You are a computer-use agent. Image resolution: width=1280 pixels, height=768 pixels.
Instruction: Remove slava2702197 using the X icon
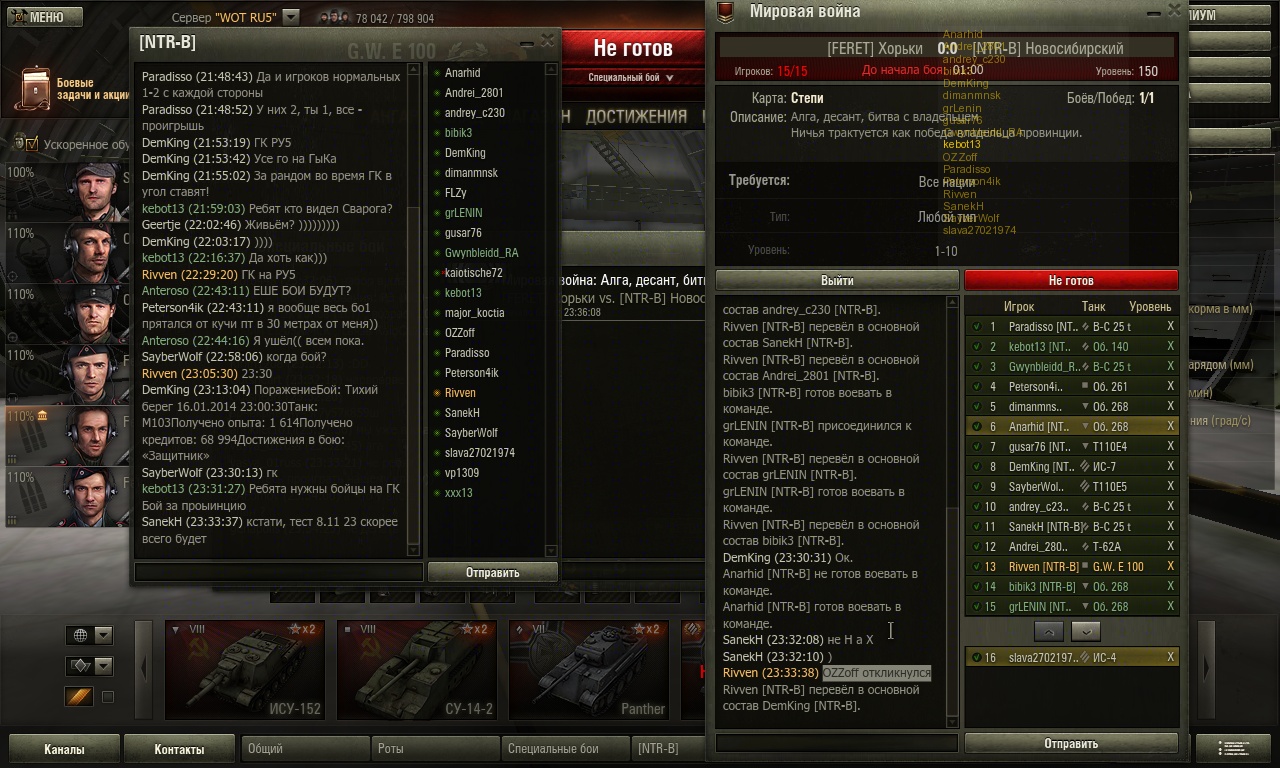1170,657
